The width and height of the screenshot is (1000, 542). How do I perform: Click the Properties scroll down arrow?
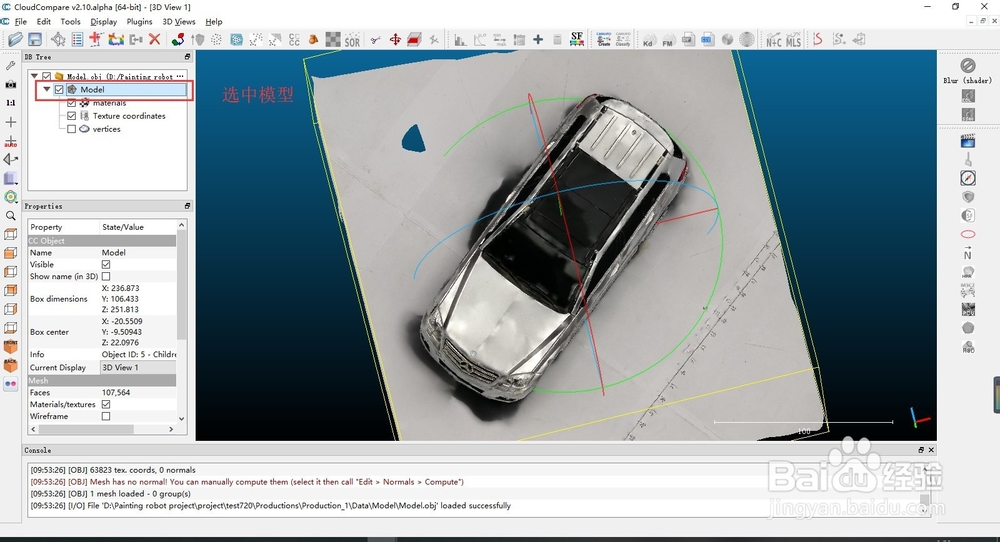click(181, 419)
